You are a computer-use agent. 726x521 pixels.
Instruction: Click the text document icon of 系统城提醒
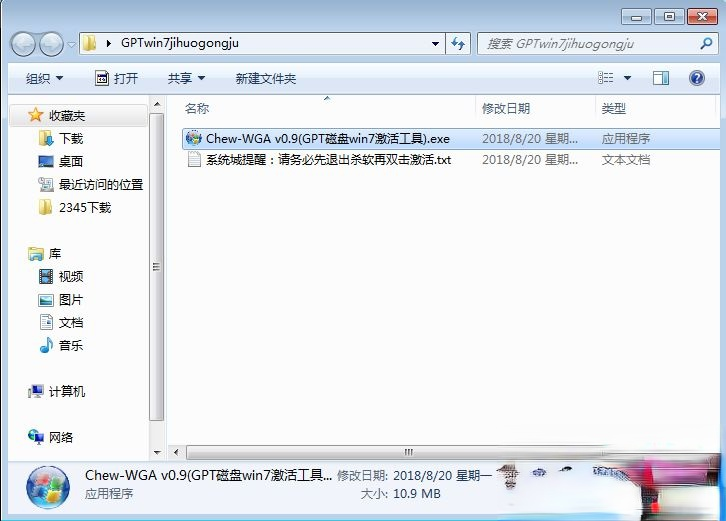194,160
